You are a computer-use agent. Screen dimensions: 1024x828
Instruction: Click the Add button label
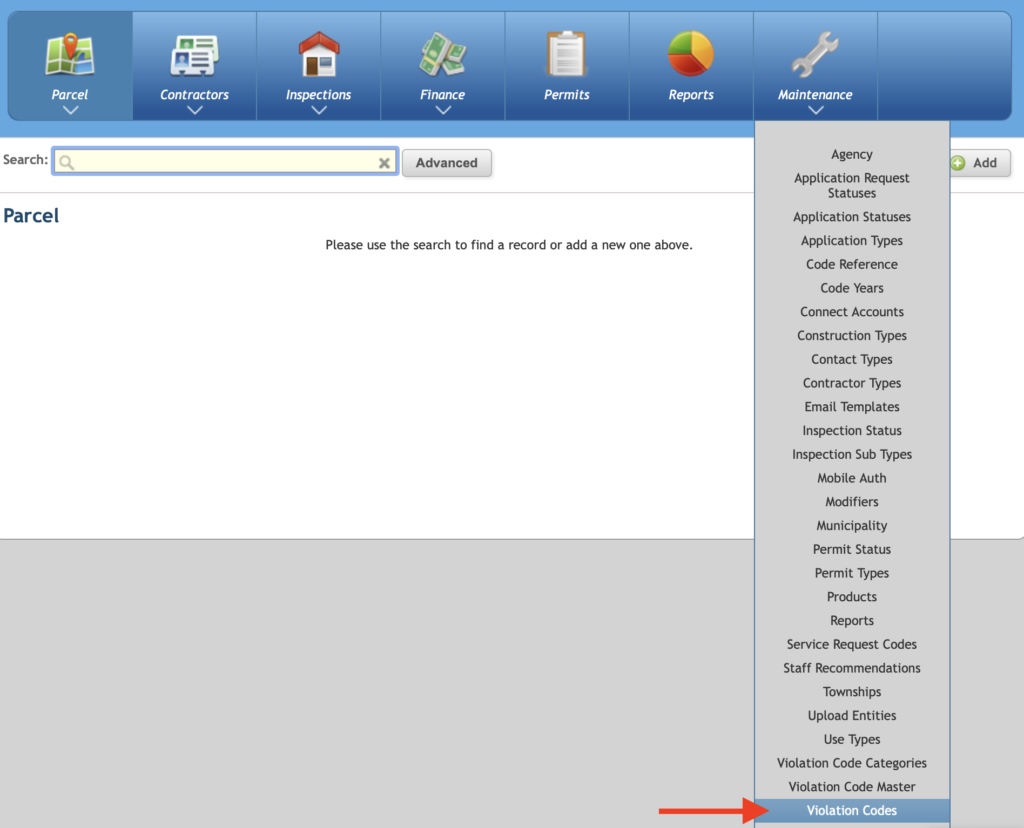pos(985,163)
